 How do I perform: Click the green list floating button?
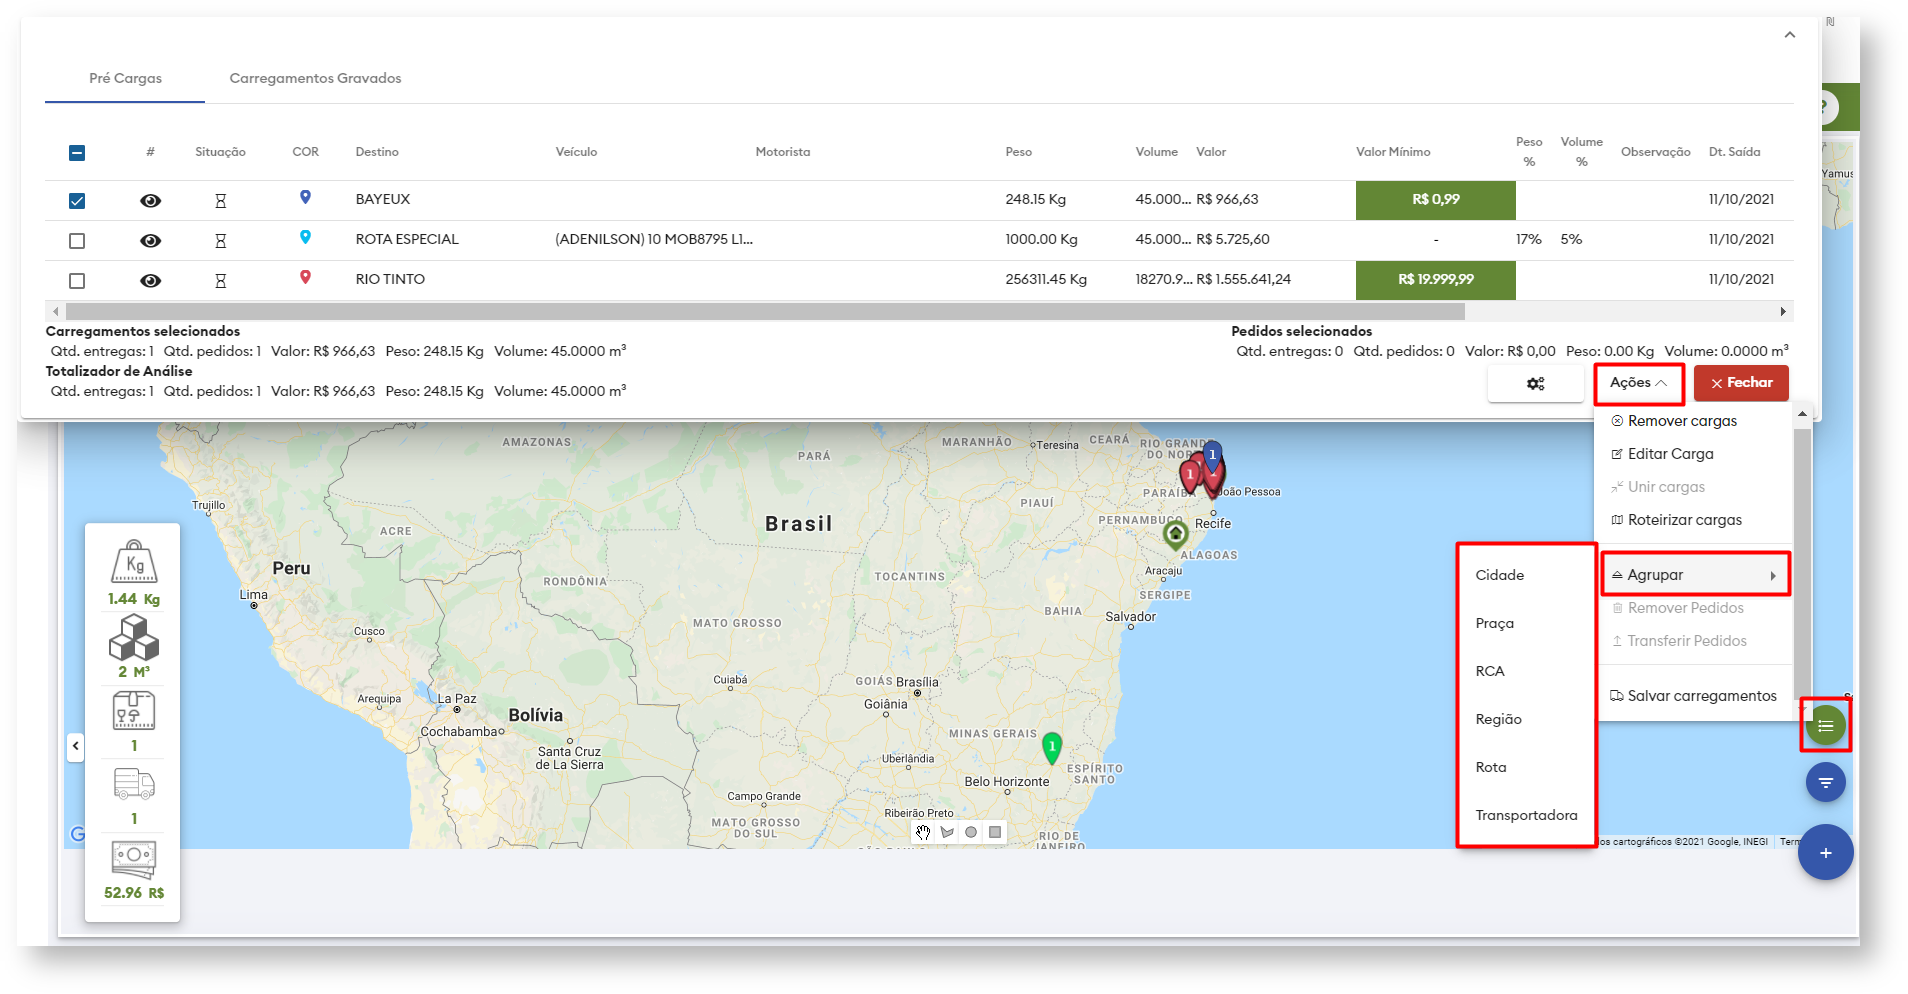[x=1826, y=725]
